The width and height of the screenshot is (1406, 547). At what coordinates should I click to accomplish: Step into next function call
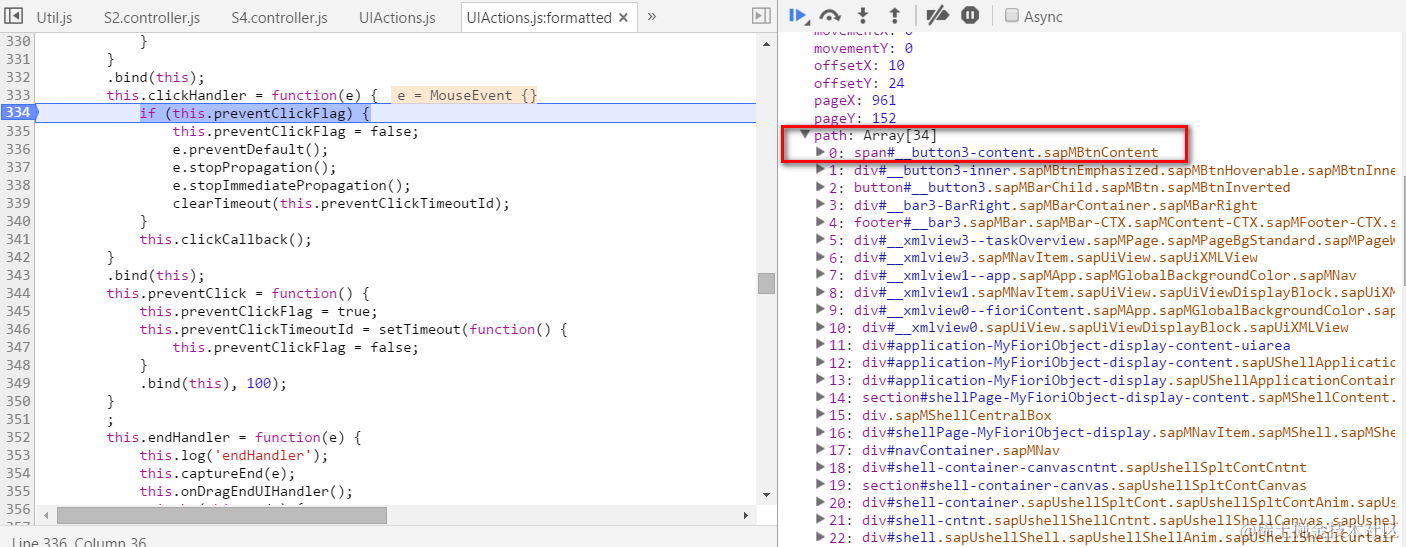pyautogui.click(x=863, y=16)
